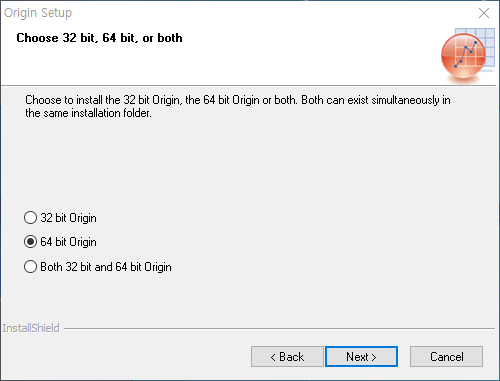Image resolution: width=500 pixels, height=381 pixels.
Task: Pick the Both 32 bit and 64 bit radio button
Action: (30, 267)
